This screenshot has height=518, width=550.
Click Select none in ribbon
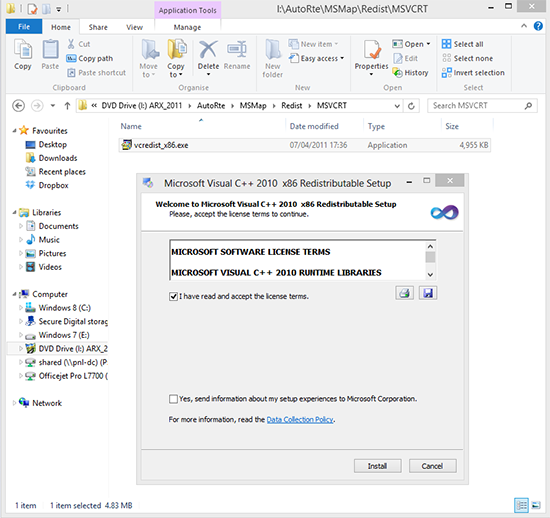tap(467, 58)
